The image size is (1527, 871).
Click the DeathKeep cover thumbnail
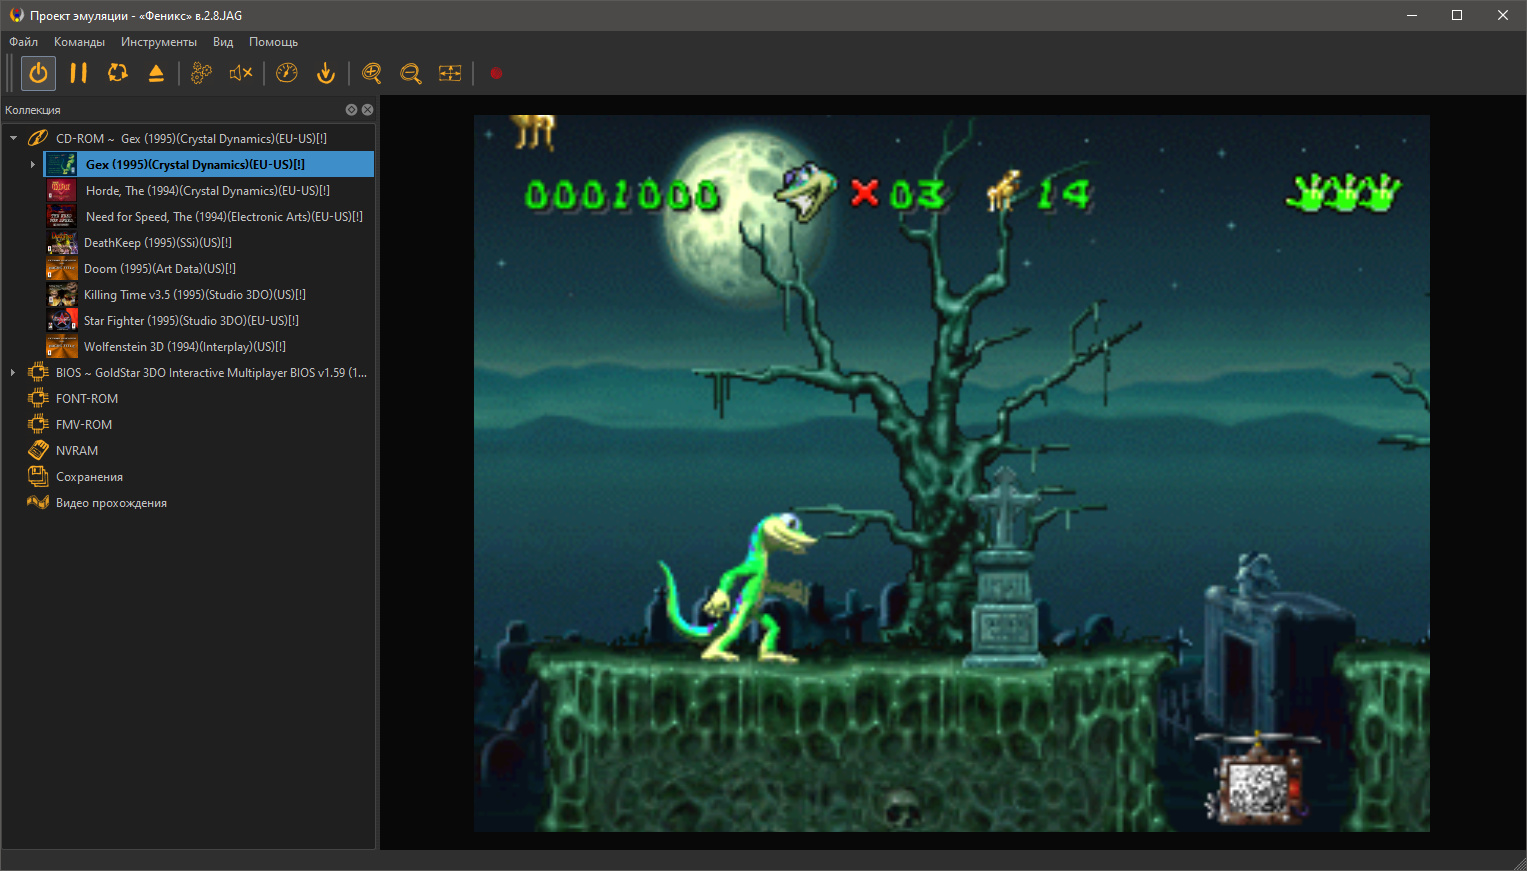[61, 242]
